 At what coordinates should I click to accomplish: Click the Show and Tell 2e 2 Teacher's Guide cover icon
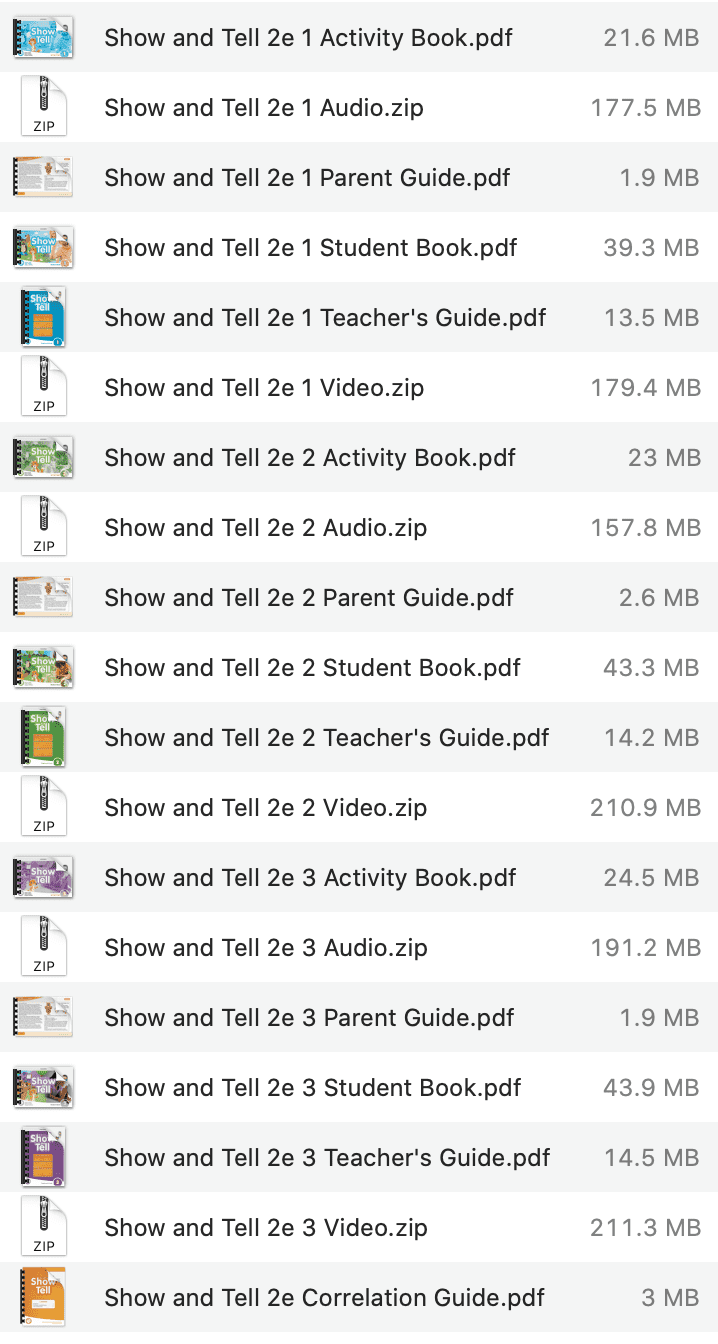[x=43, y=737]
